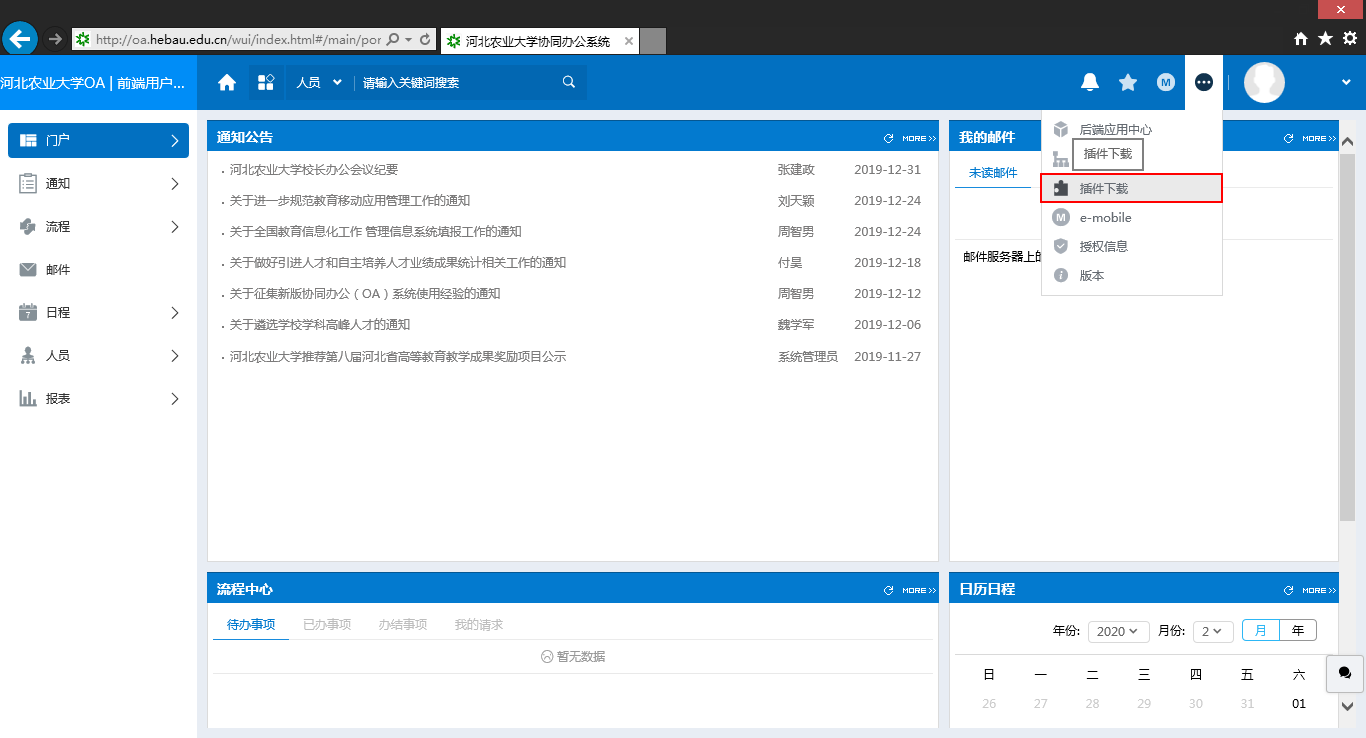1366x738 pixels.
Task: Open 流程 in the sidebar
Action: (98, 226)
